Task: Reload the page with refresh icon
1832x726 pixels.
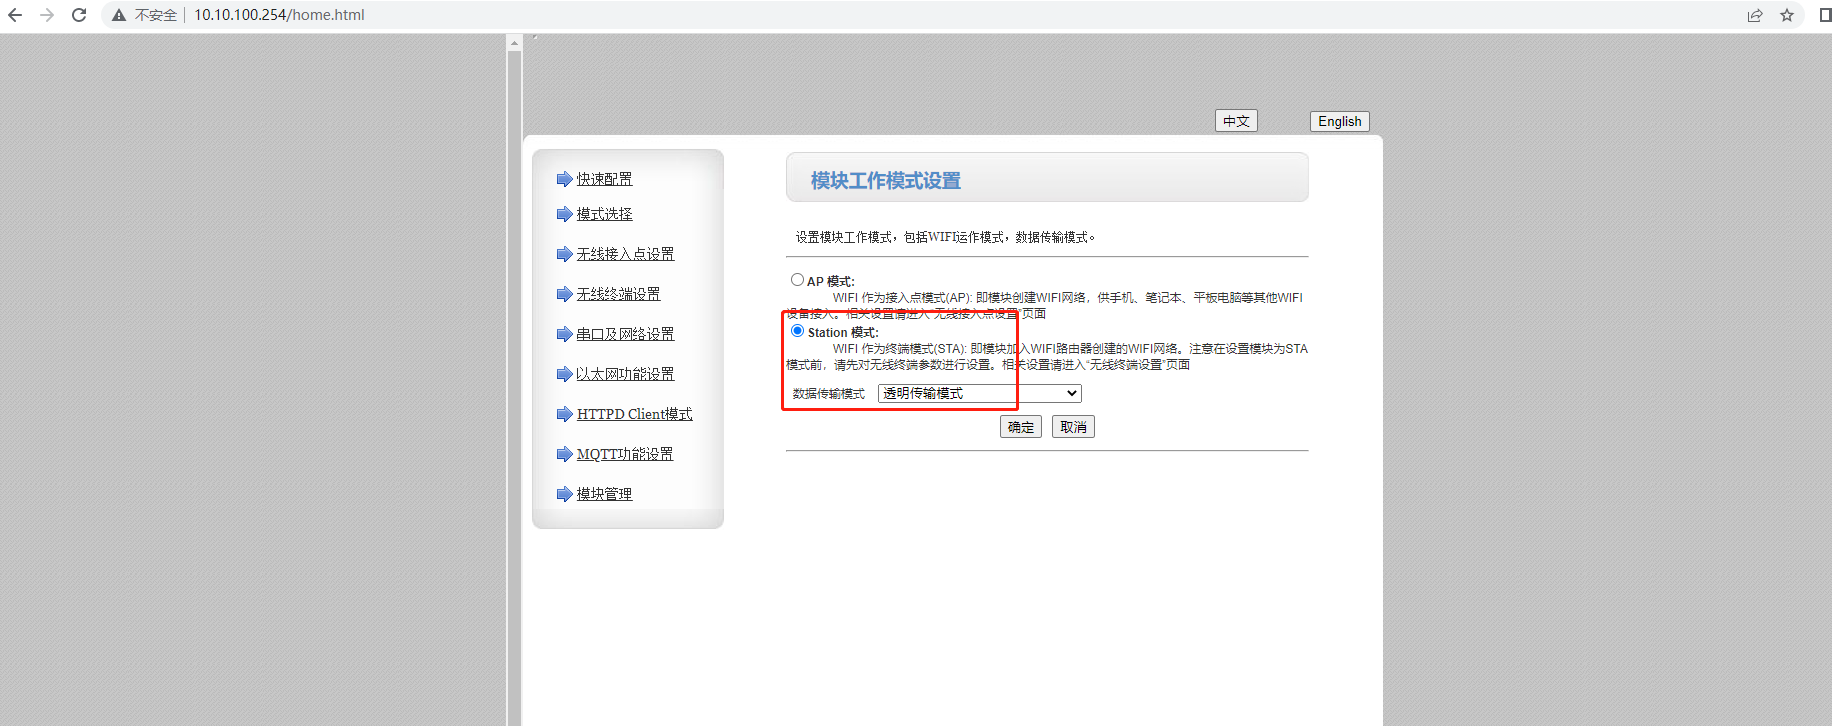Action: [79, 15]
